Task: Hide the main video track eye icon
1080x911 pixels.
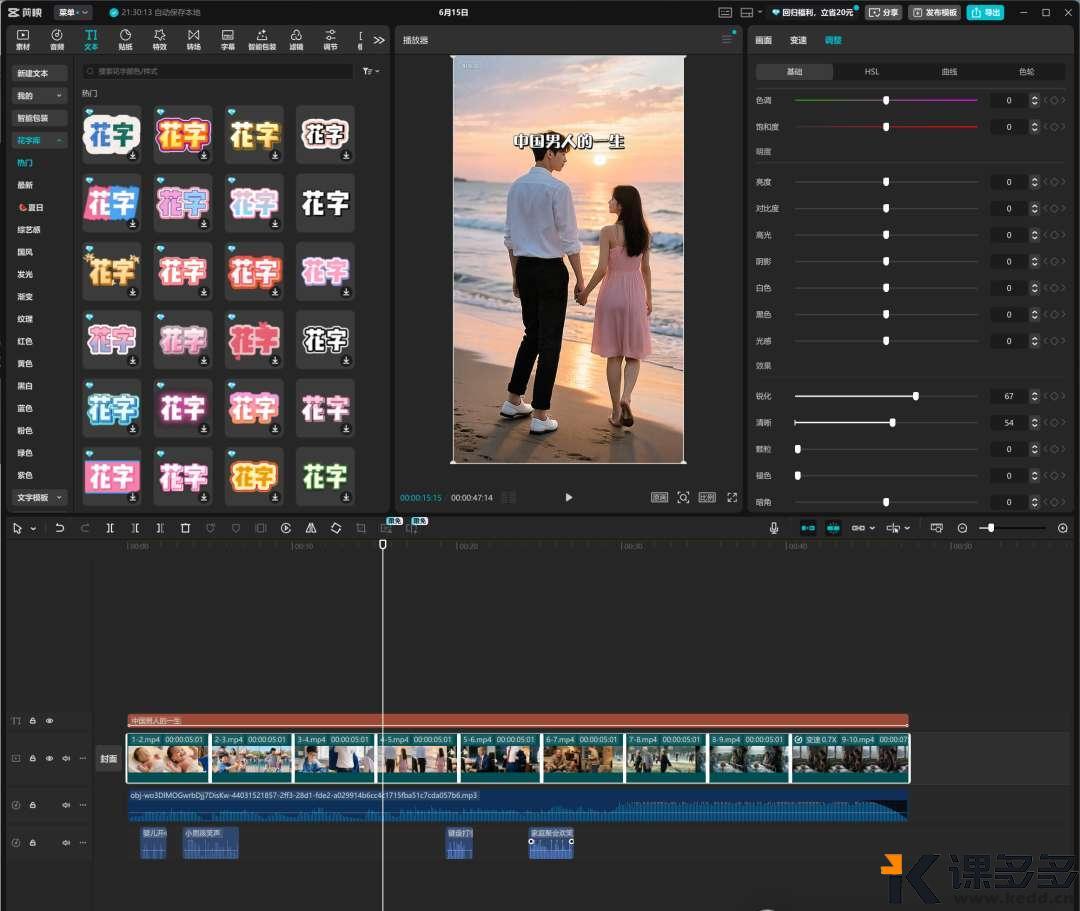Action: pos(50,758)
